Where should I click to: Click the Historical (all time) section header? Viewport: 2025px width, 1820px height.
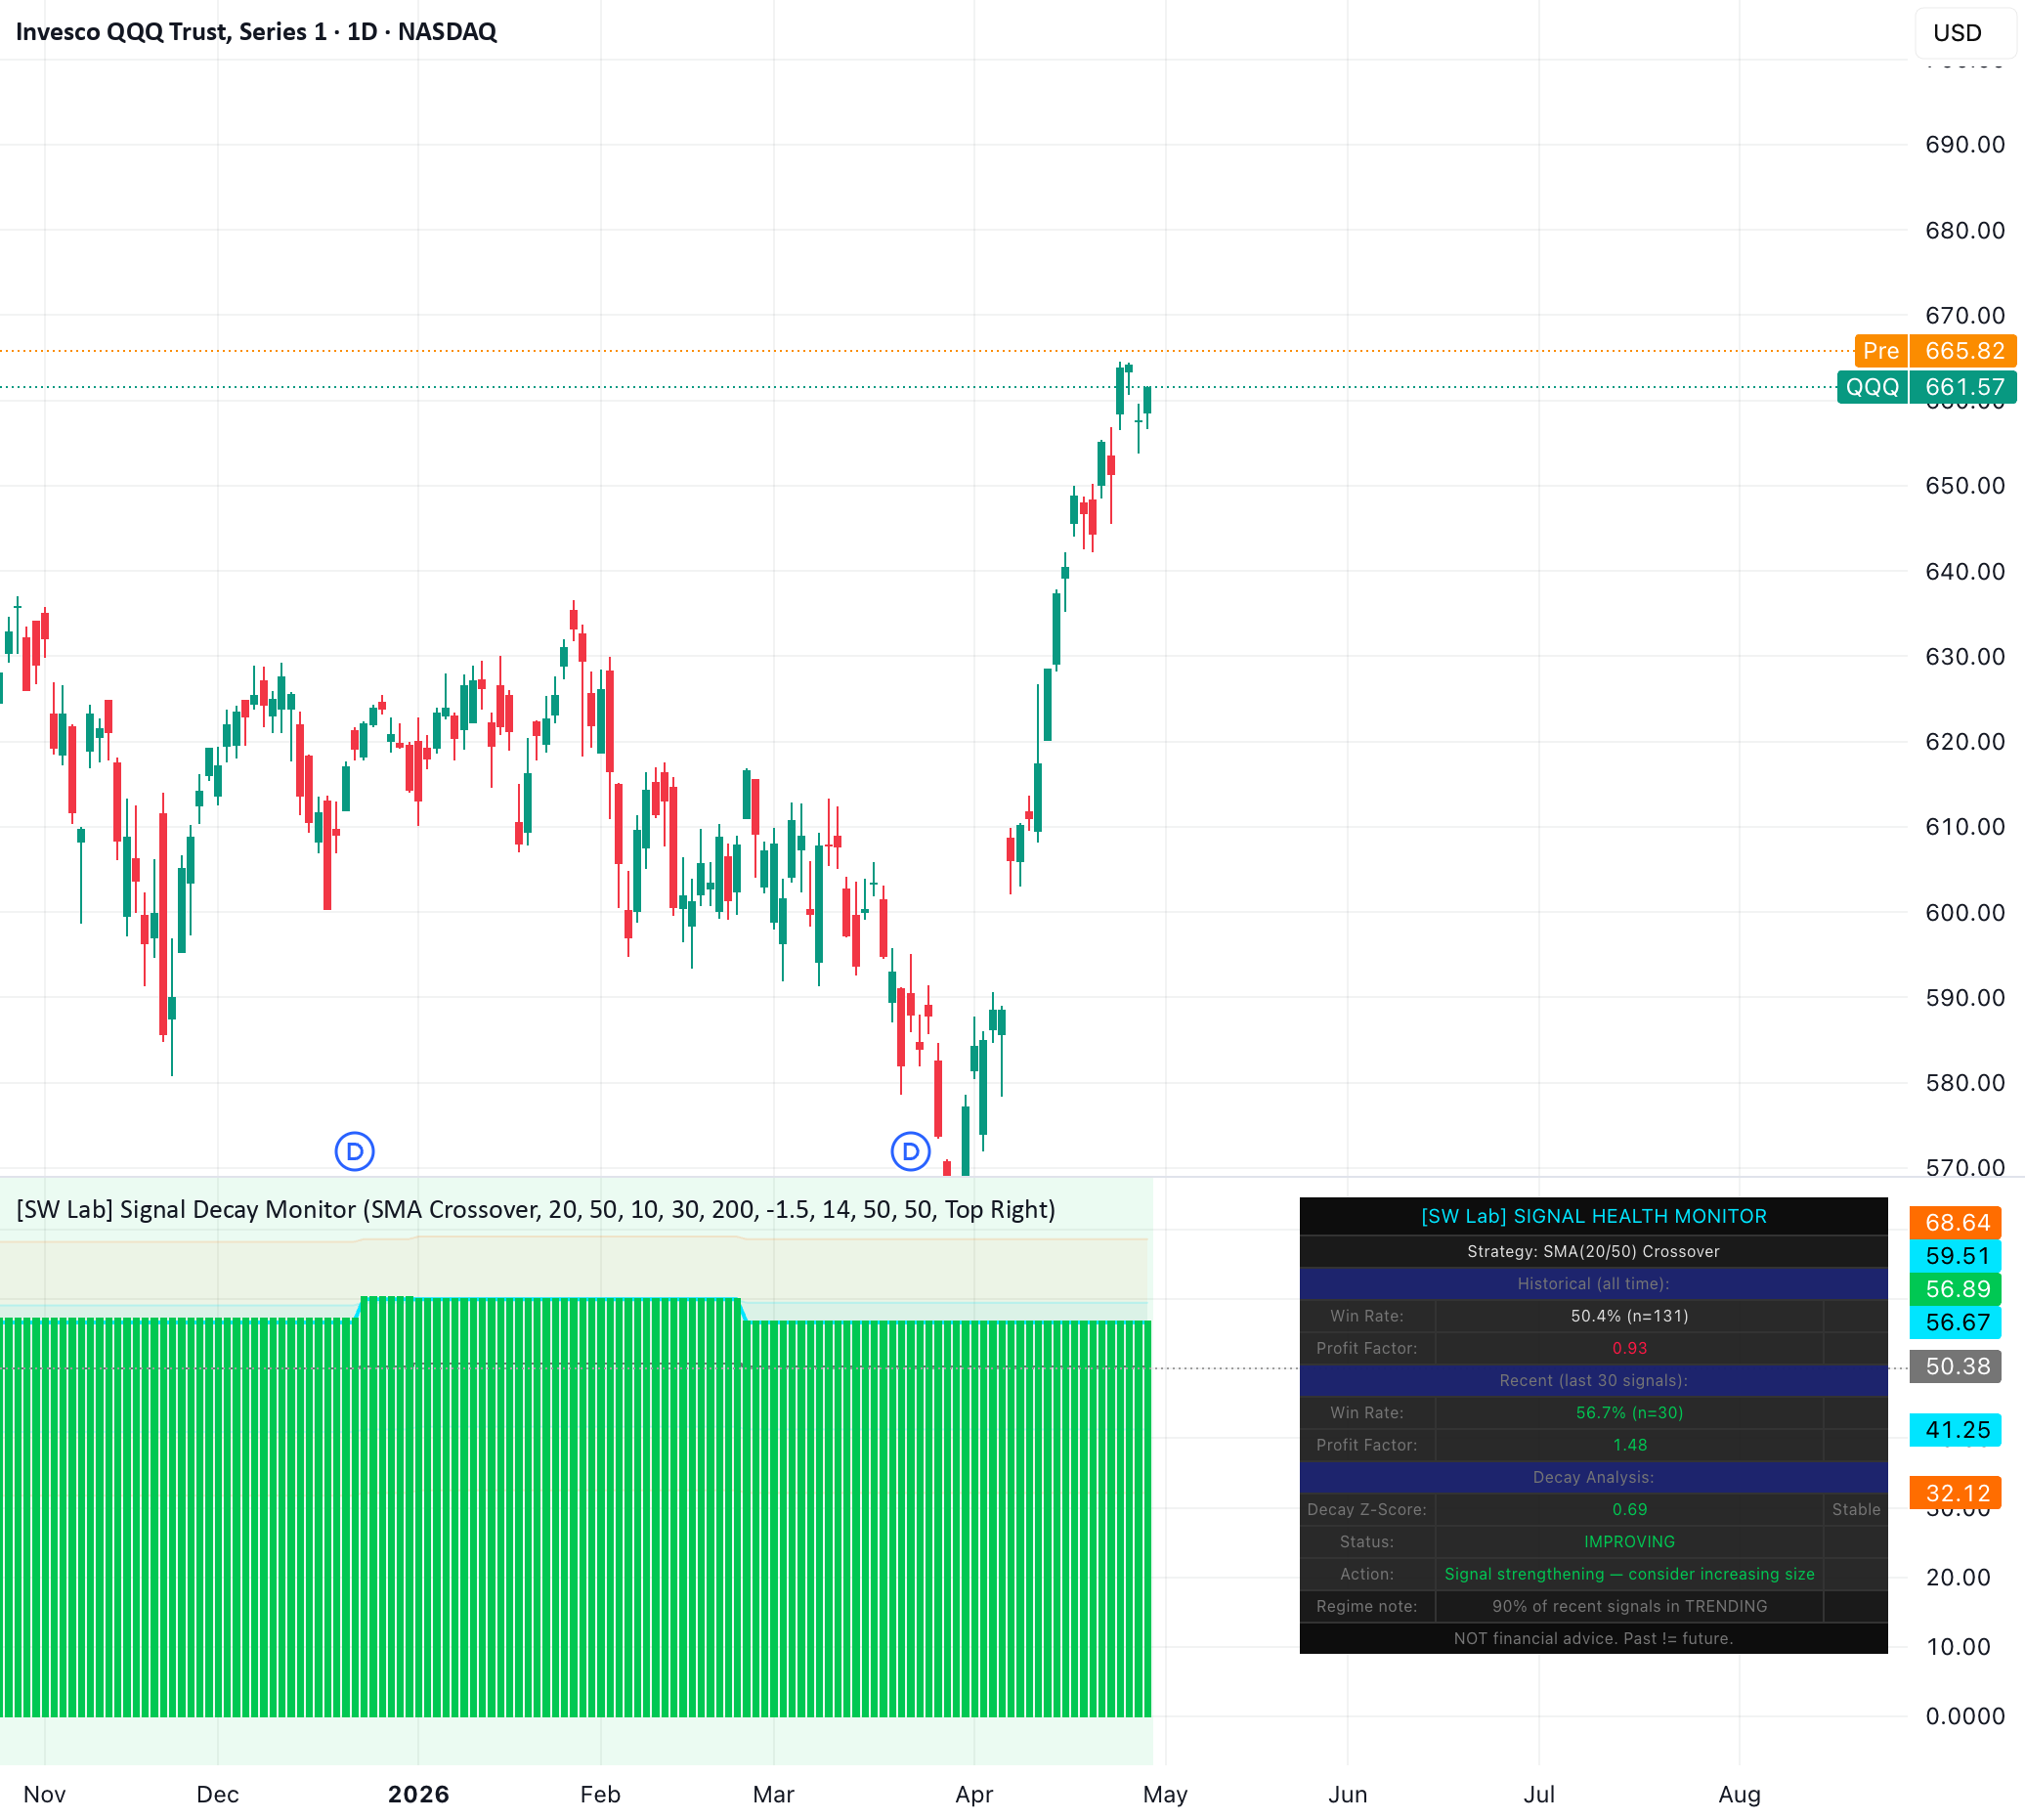click(1593, 1284)
